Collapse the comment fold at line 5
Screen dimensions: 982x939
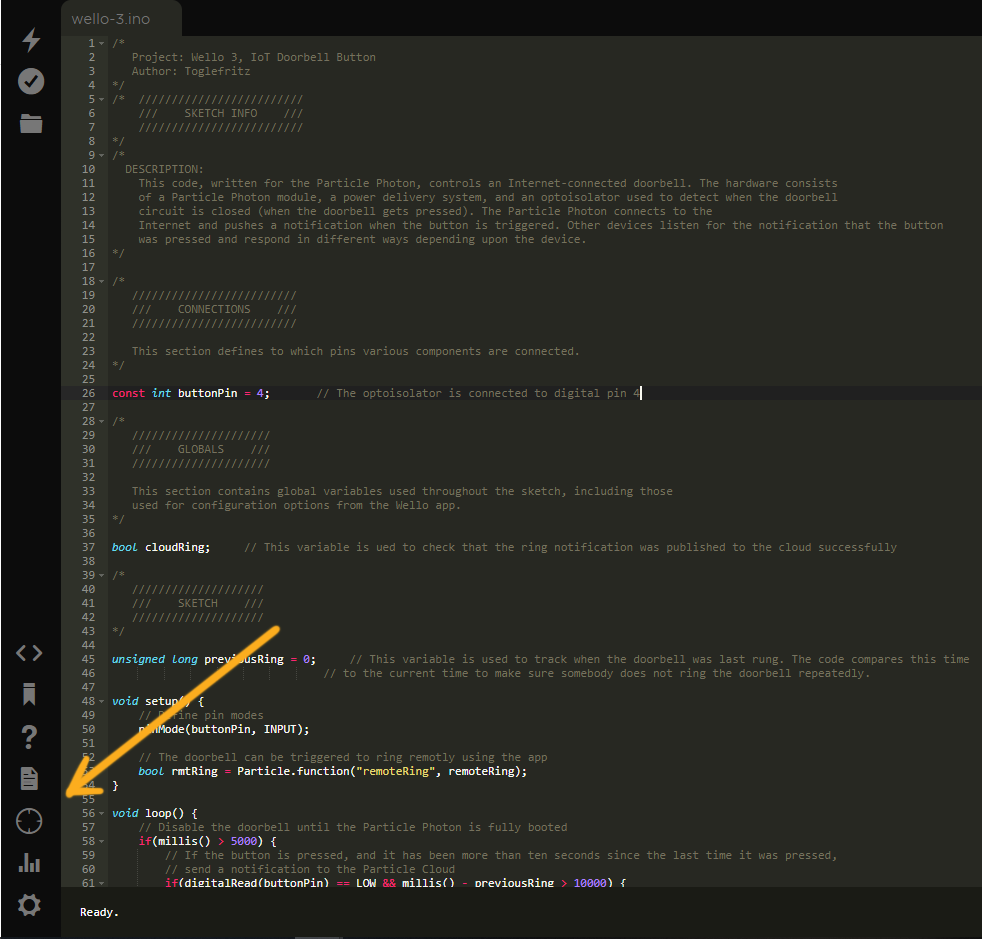[x=101, y=100]
